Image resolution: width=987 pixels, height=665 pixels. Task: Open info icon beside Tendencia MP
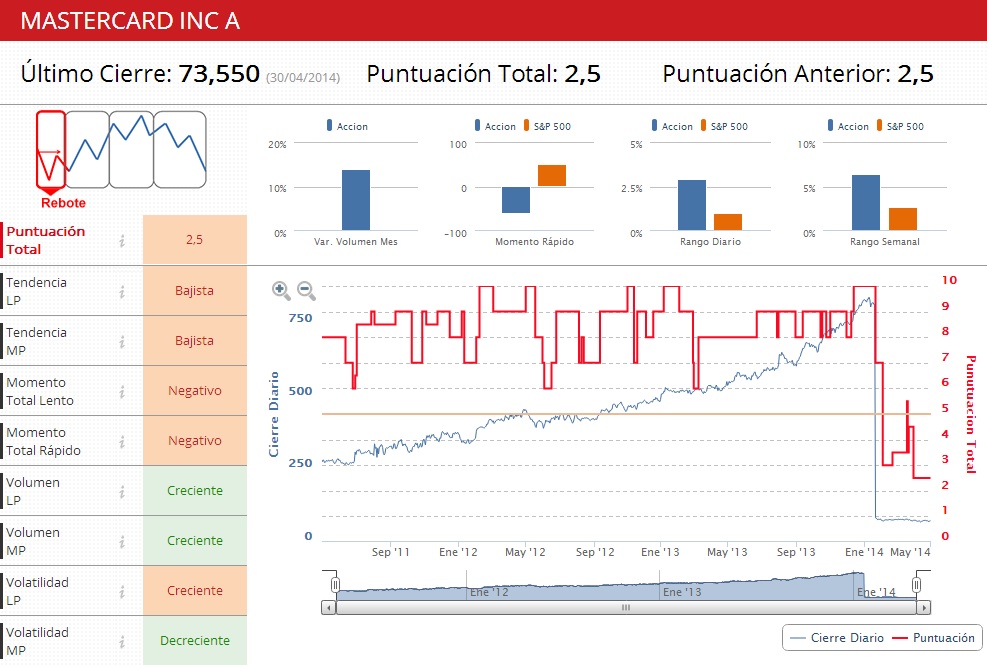tap(122, 341)
